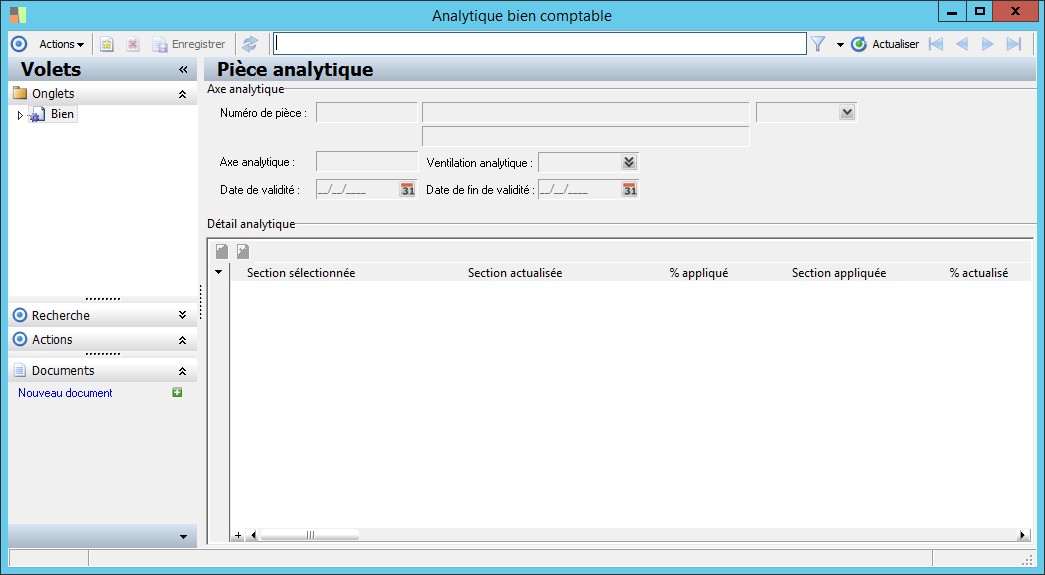The image size is (1045, 575).
Task: Expand the Recherche section
Action: pyautogui.click(x=182, y=315)
